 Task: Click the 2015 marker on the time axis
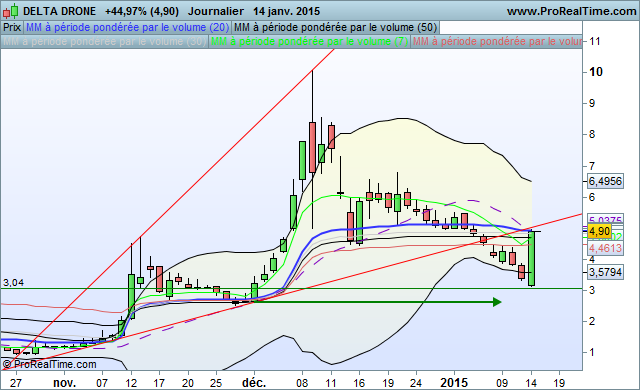coord(454,383)
